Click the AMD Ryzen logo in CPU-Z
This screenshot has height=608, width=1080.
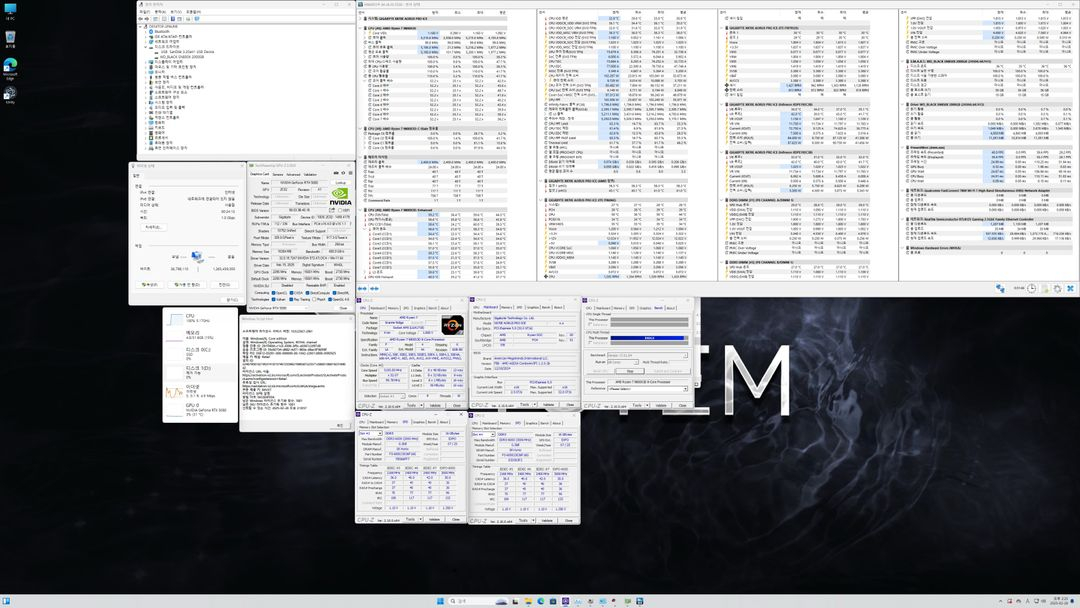(x=452, y=325)
